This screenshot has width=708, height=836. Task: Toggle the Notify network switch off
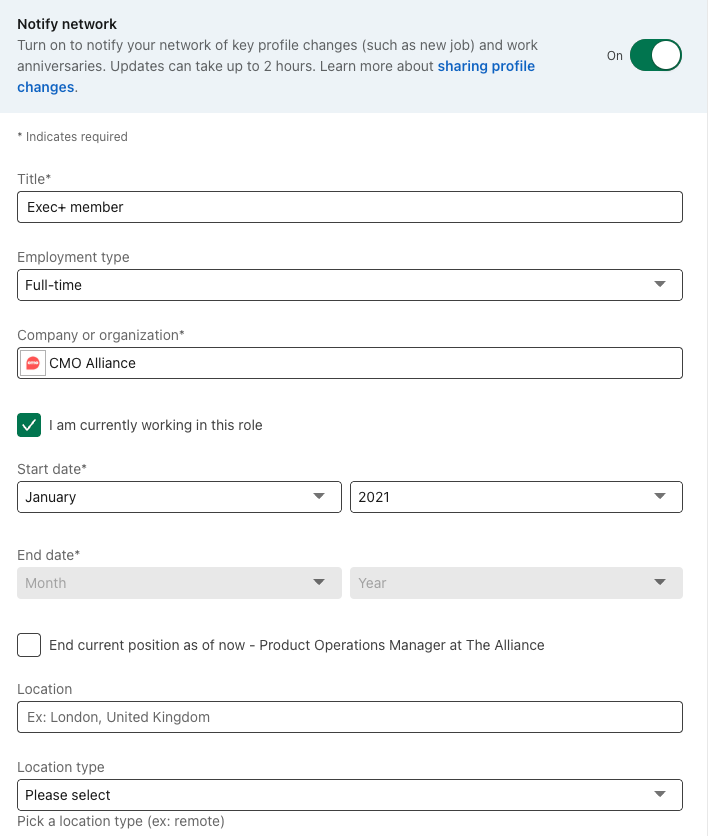(656, 56)
